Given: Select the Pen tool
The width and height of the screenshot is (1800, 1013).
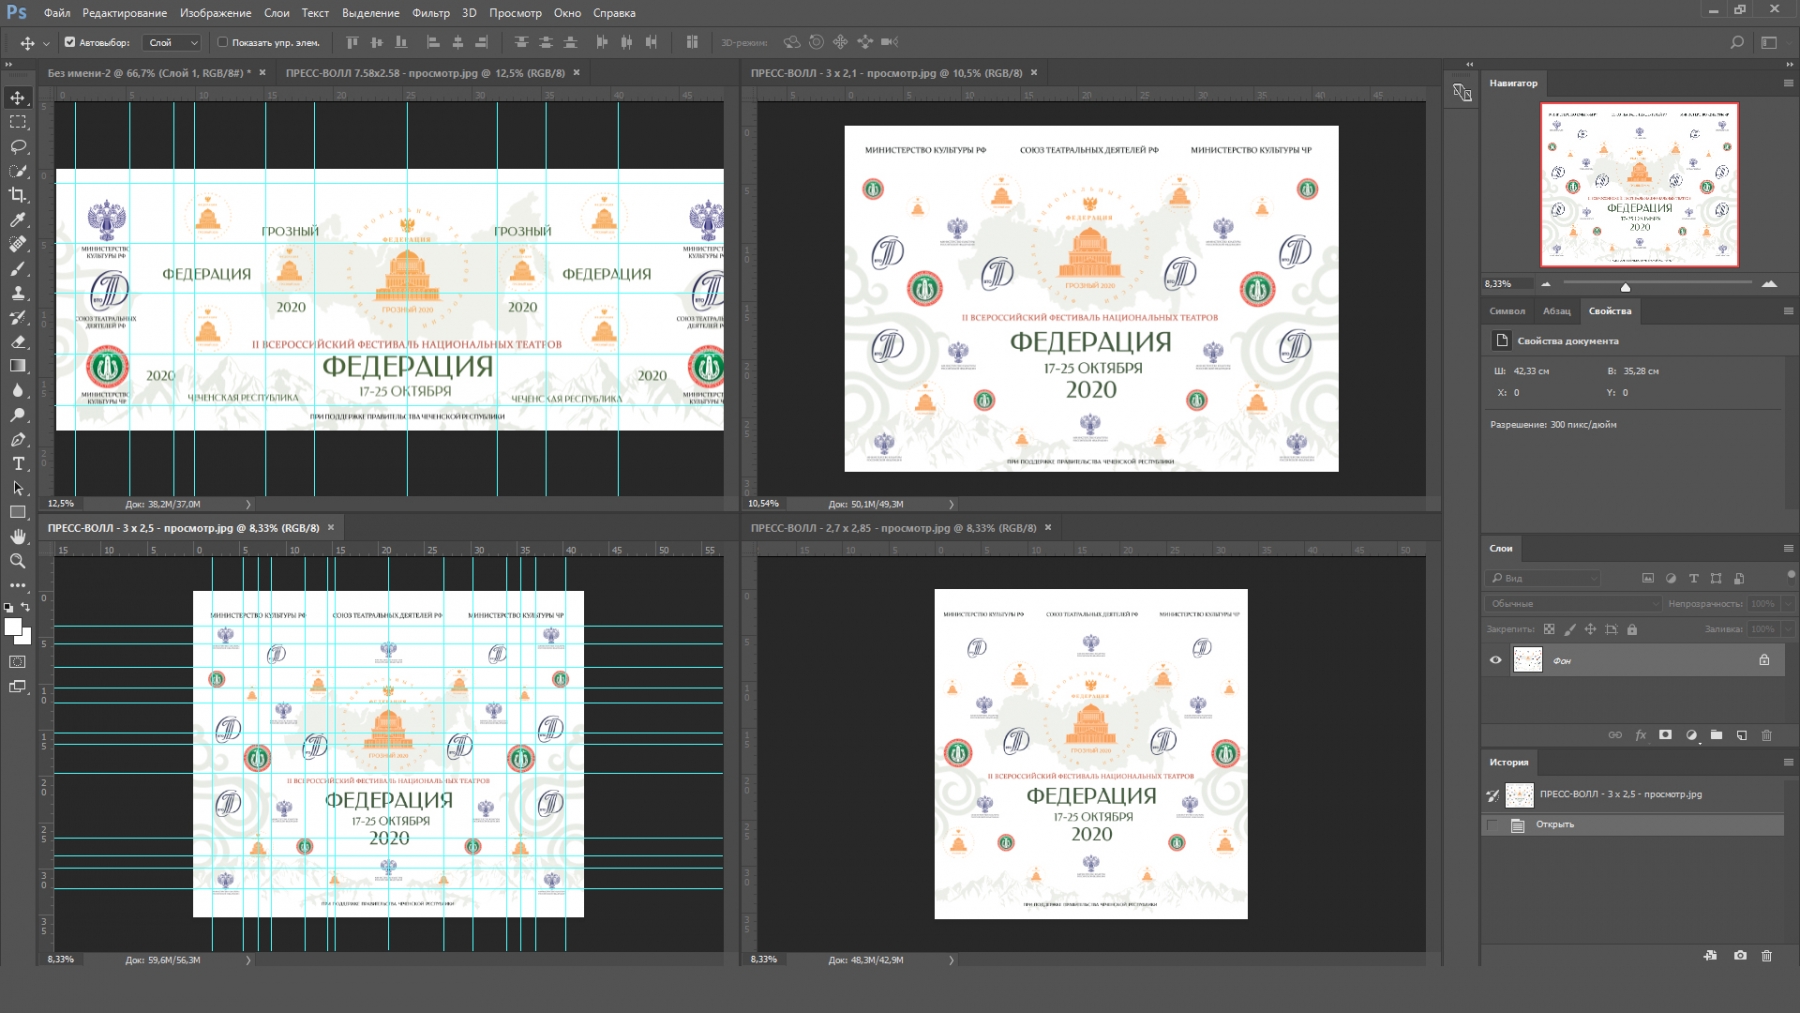Looking at the screenshot, I should point(18,440).
